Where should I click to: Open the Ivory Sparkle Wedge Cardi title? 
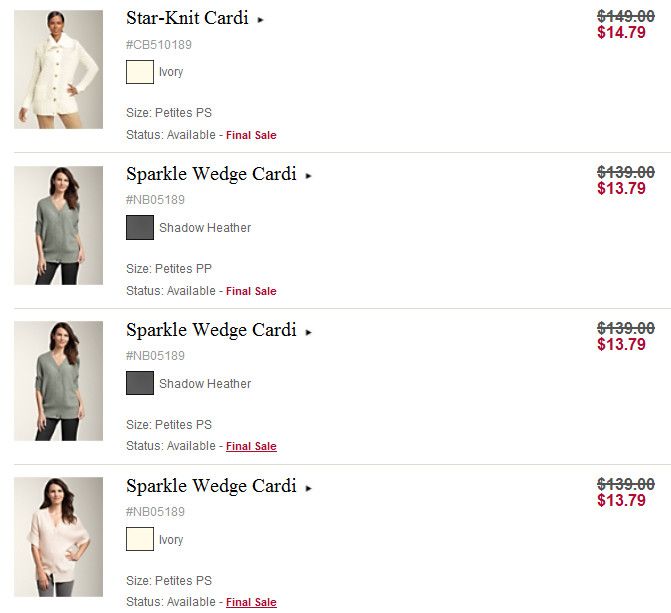coord(211,486)
